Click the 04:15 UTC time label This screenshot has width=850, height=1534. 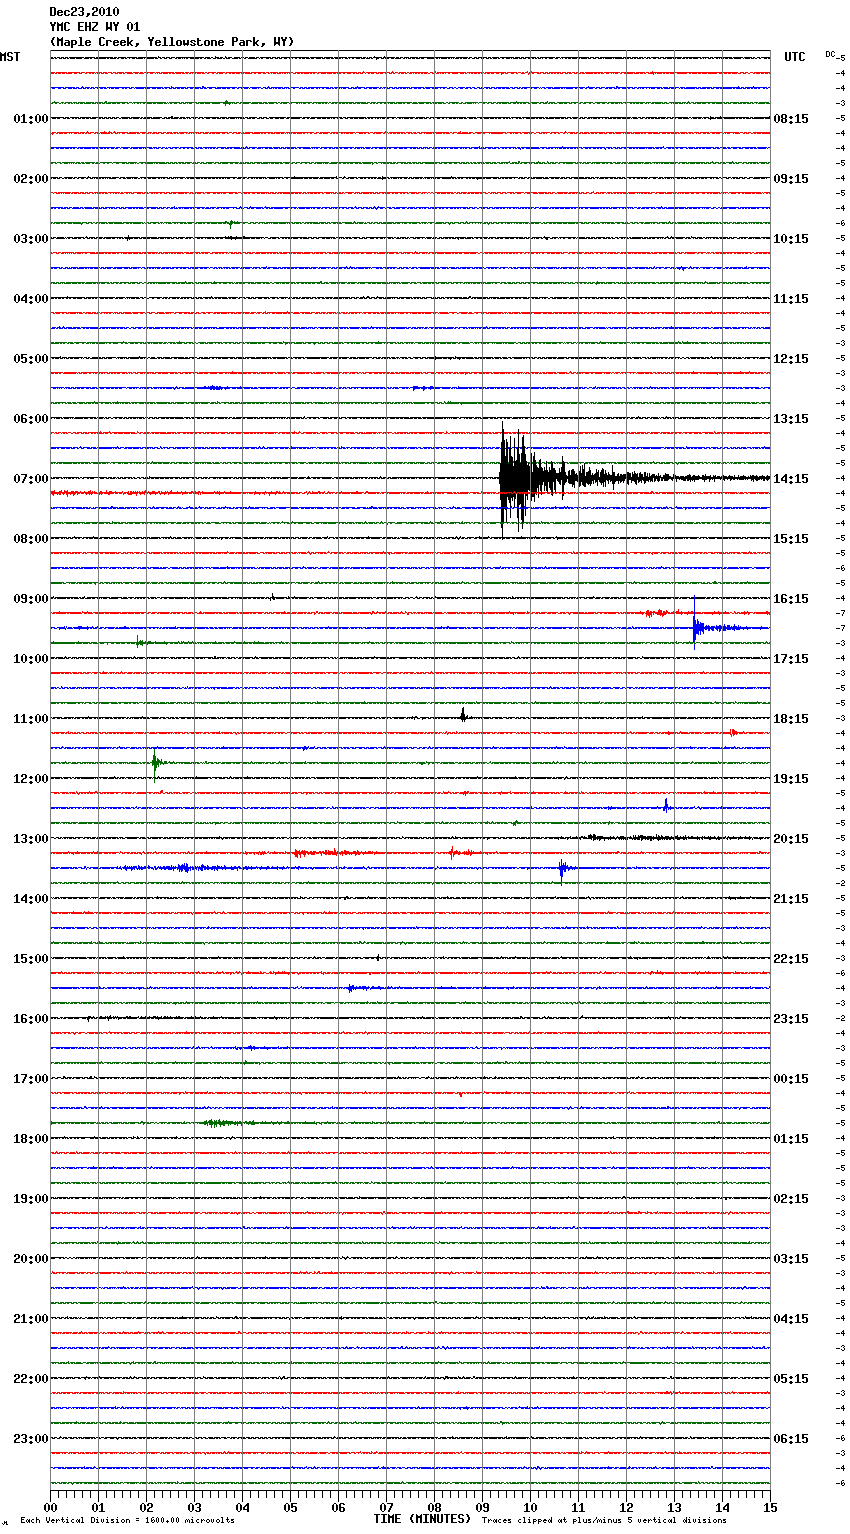pos(791,1319)
